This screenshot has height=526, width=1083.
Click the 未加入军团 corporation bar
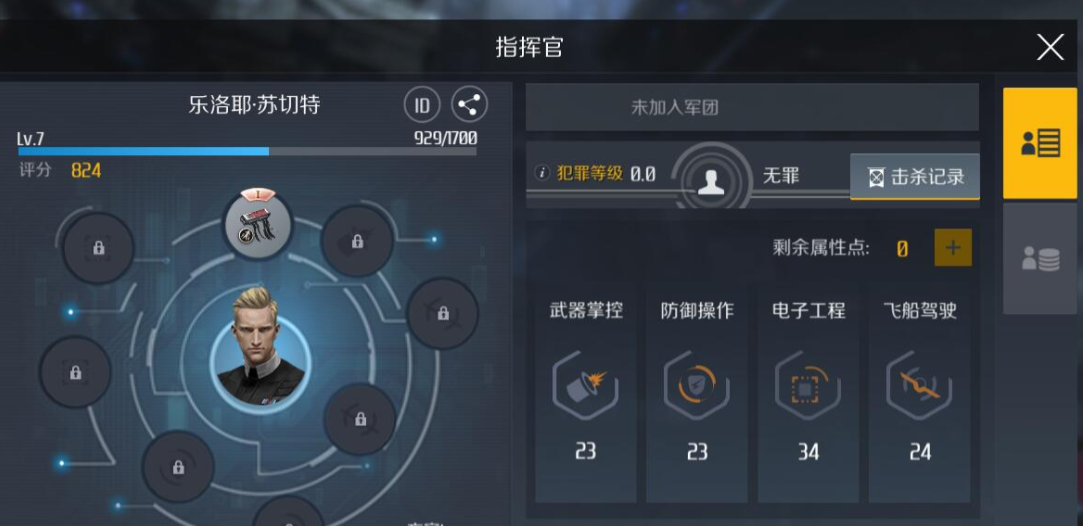(752, 107)
